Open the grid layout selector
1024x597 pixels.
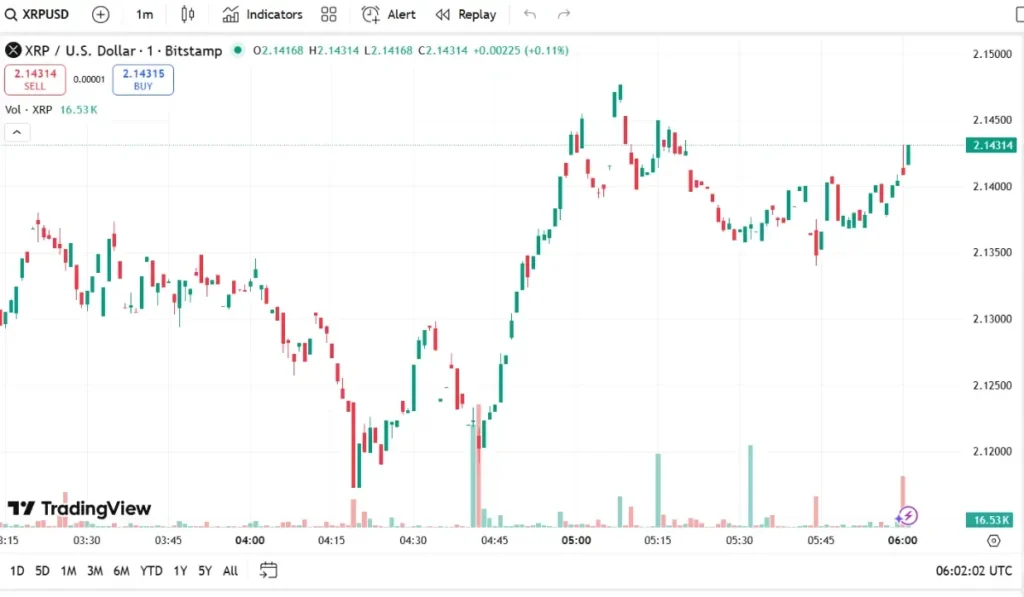[328, 14]
